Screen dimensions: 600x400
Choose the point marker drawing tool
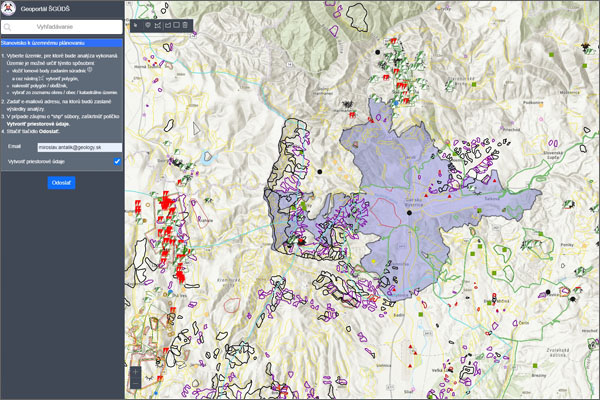(x=149, y=24)
